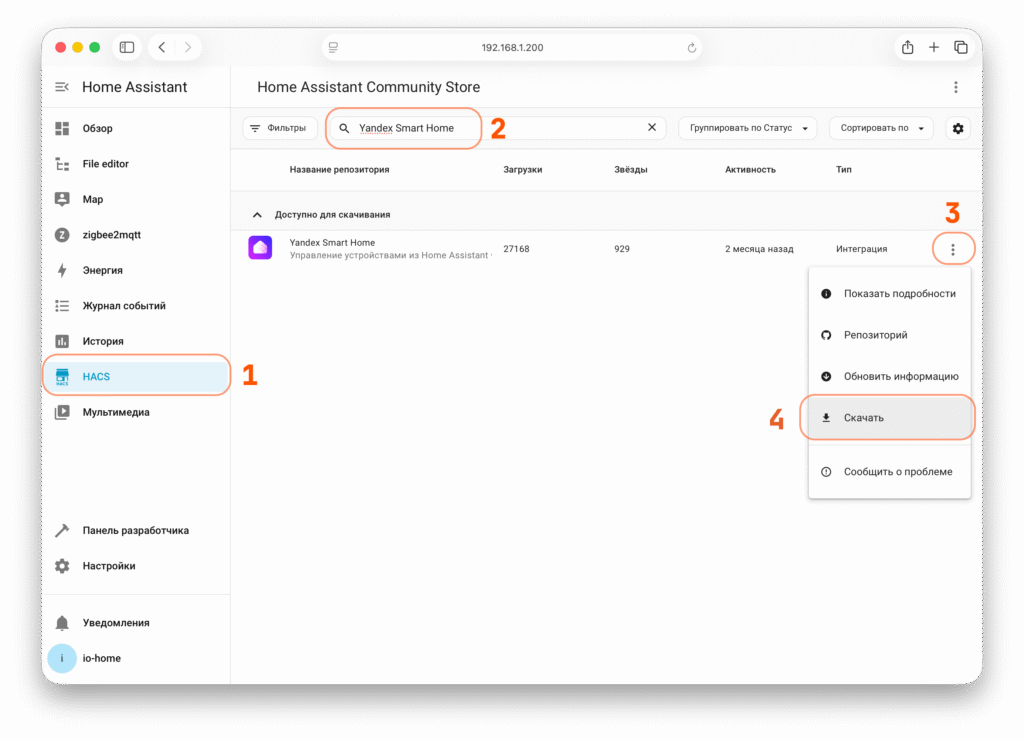Click the browser reload icon
Image resolution: width=1024 pixels, height=739 pixels.
coord(691,48)
